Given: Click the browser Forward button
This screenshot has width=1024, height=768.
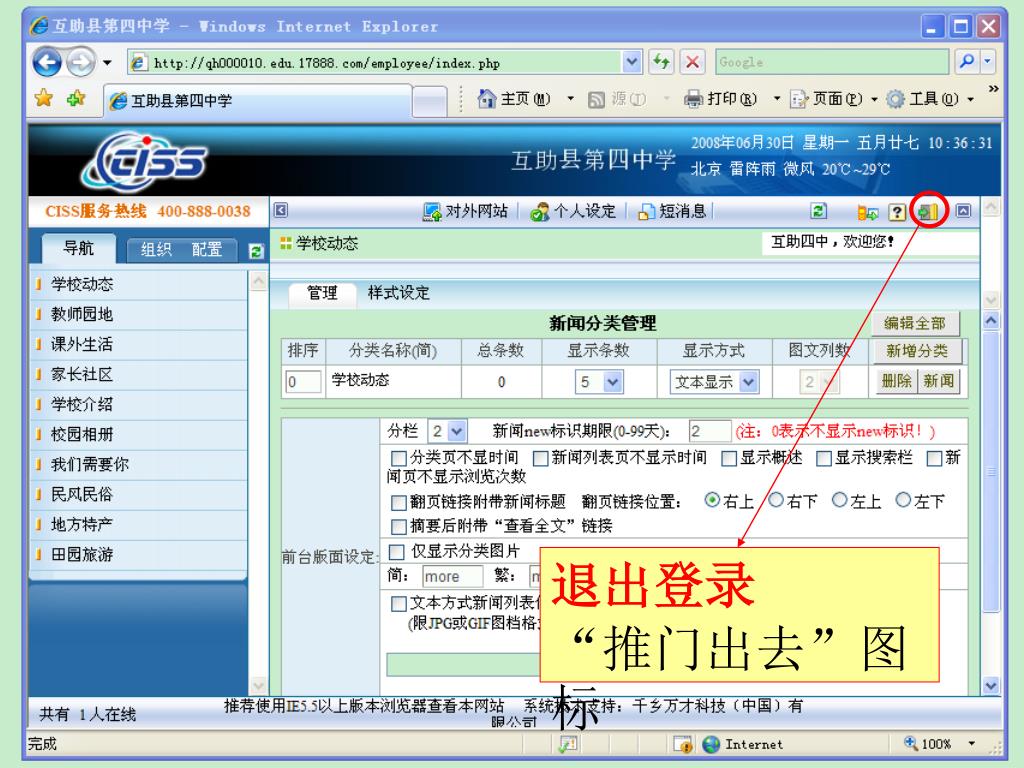Looking at the screenshot, I should click(x=81, y=63).
